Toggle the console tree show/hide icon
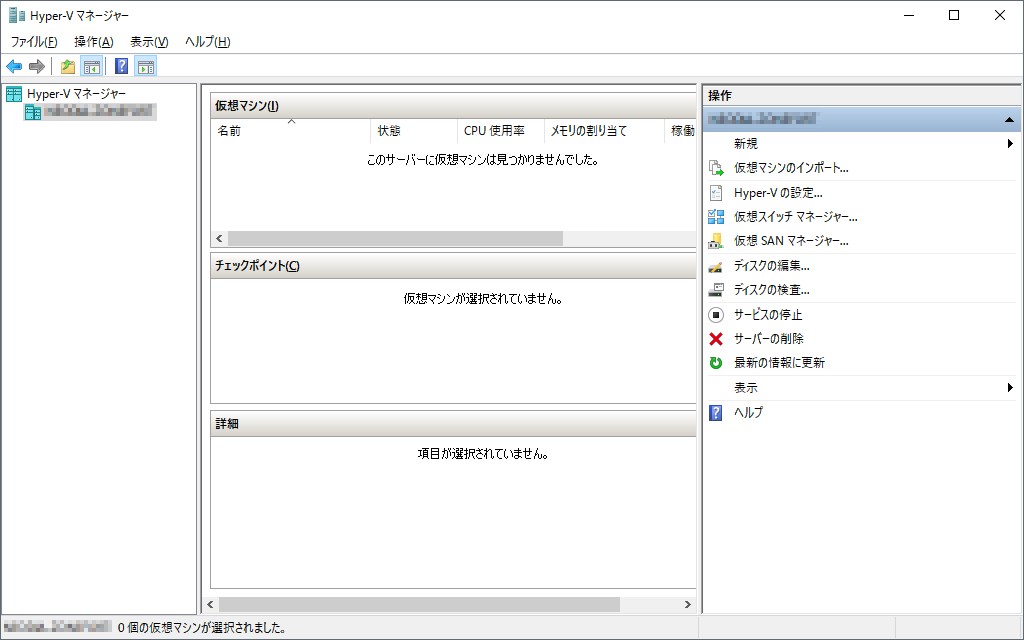1024x640 pixels. point(91,66)
